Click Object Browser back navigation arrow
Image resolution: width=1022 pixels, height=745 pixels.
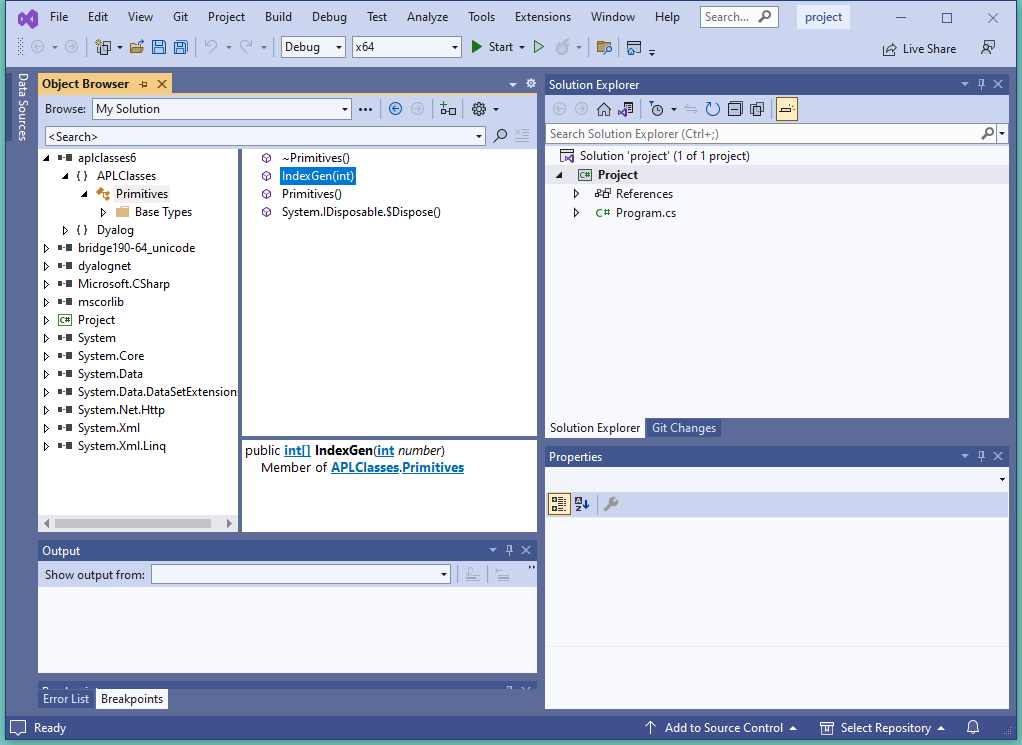395,109
